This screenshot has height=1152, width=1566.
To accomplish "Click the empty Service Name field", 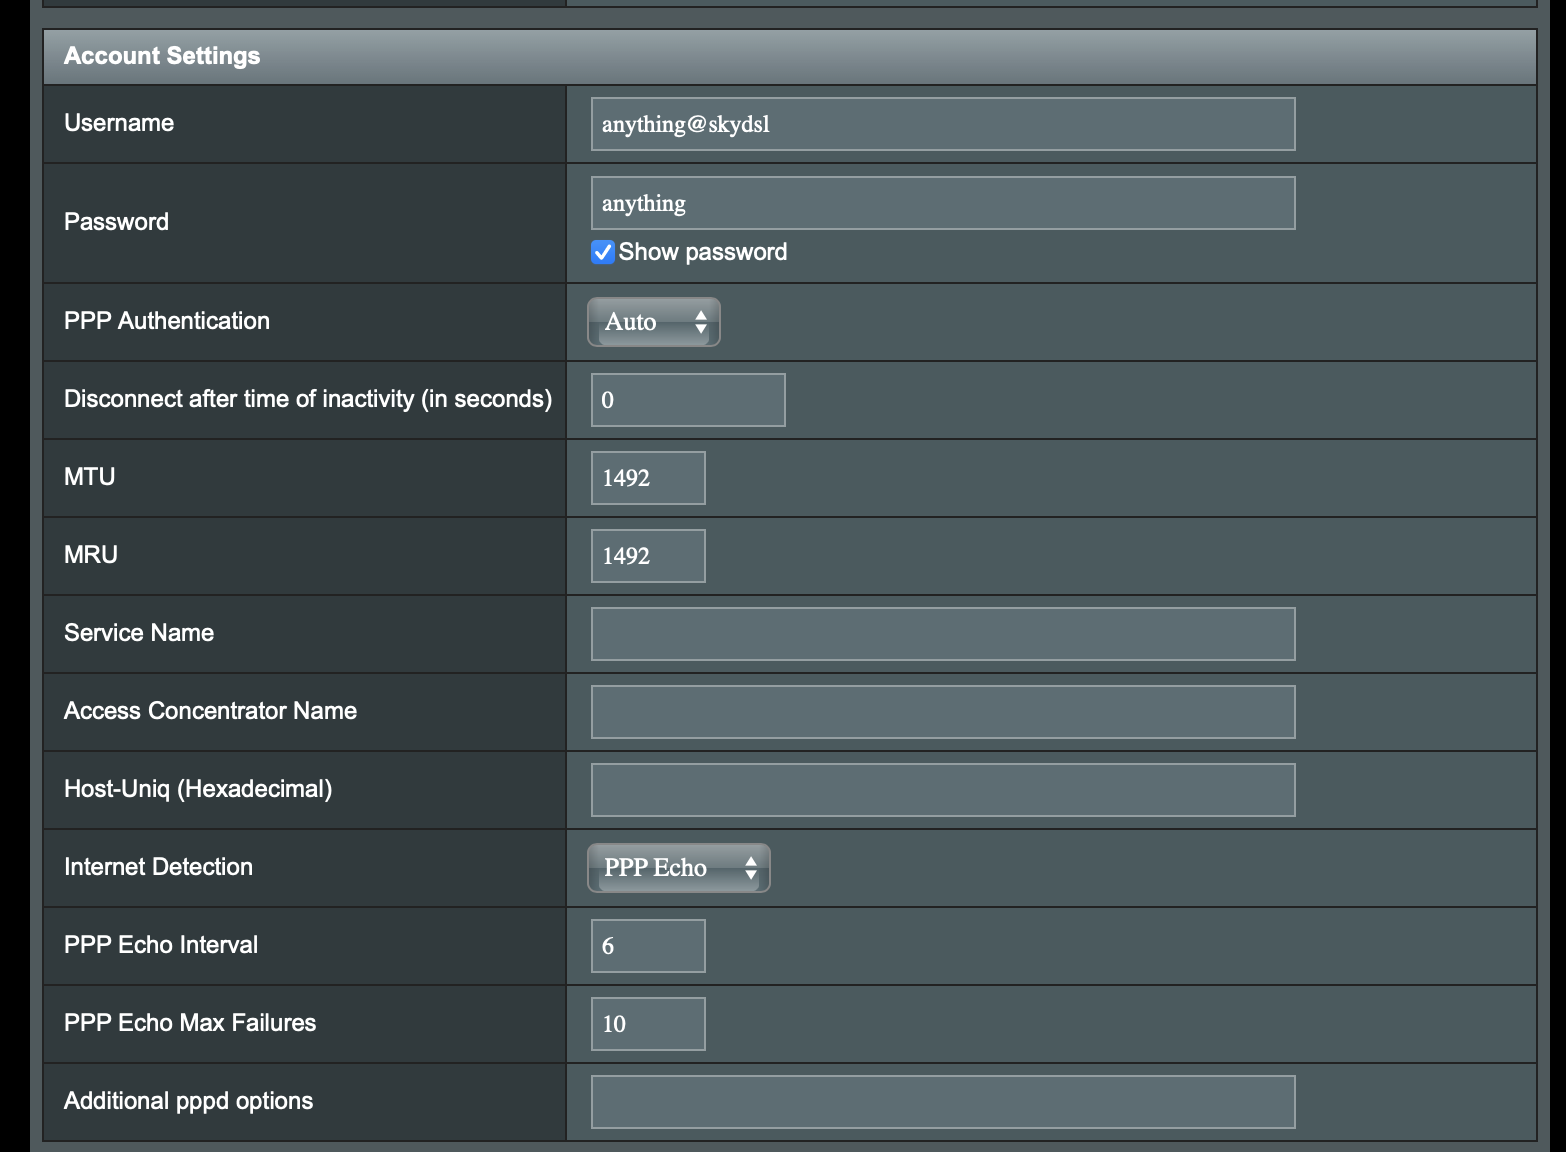I will click(941, 633).
